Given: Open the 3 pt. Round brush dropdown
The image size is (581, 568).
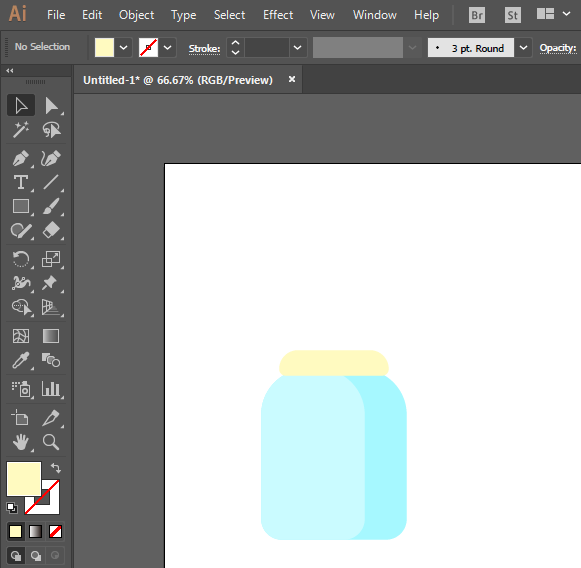Looking at the screenshot, I should (x=523, y=48).
